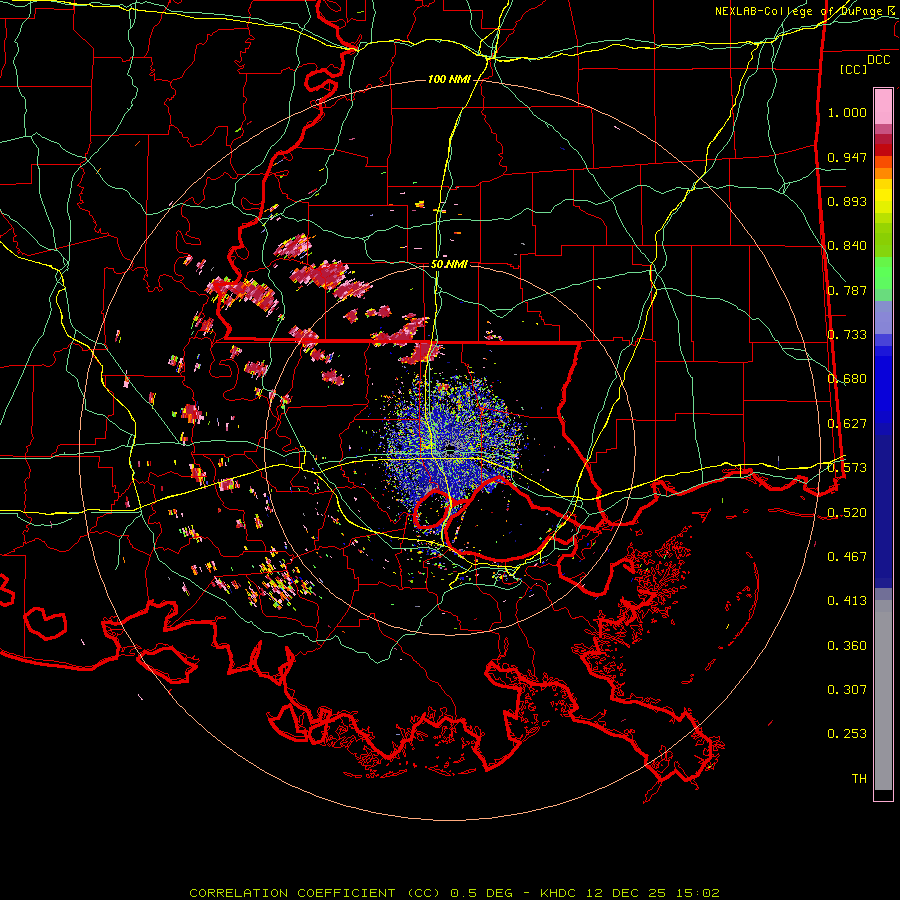Click the 0.467 scale value
The width and height of the screenshot is (900, 900).
click(x=847, y=557)
